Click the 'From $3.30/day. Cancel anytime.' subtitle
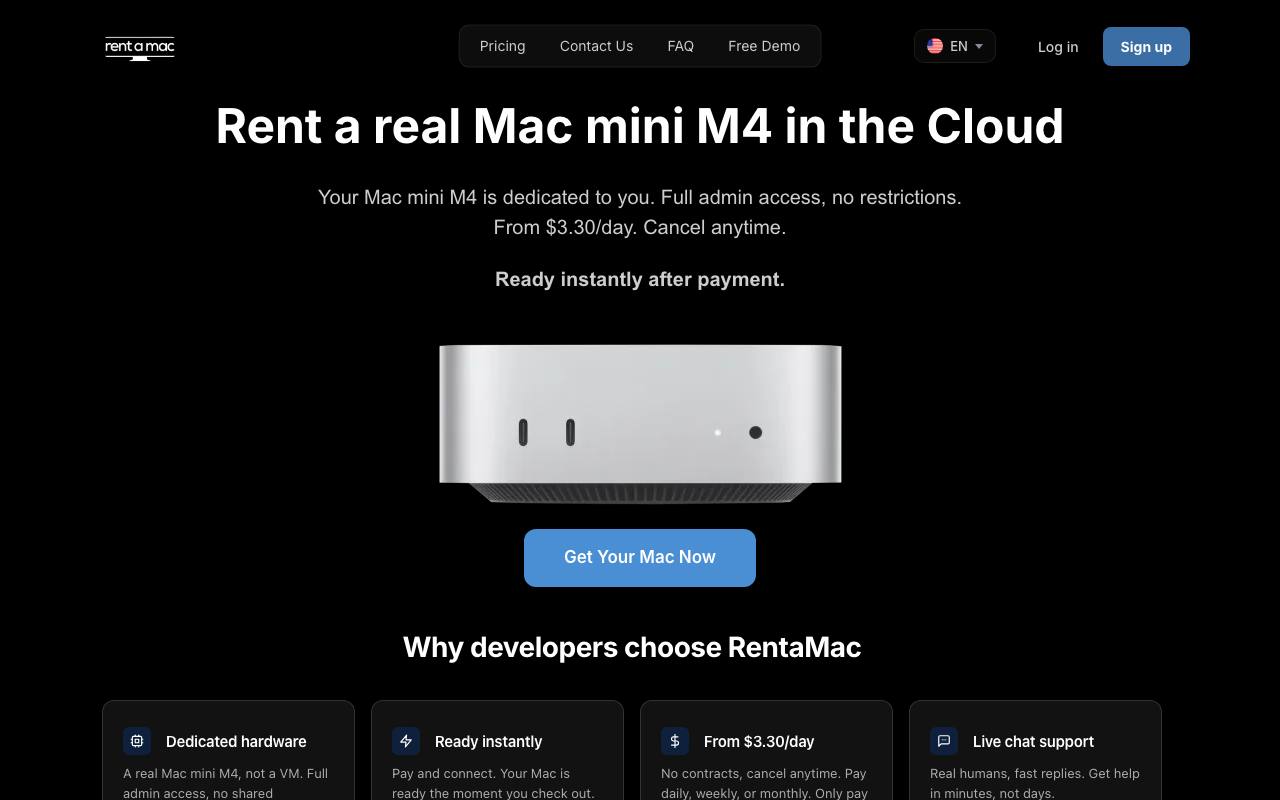This screenshot has width=1280, height=800. 640,228
